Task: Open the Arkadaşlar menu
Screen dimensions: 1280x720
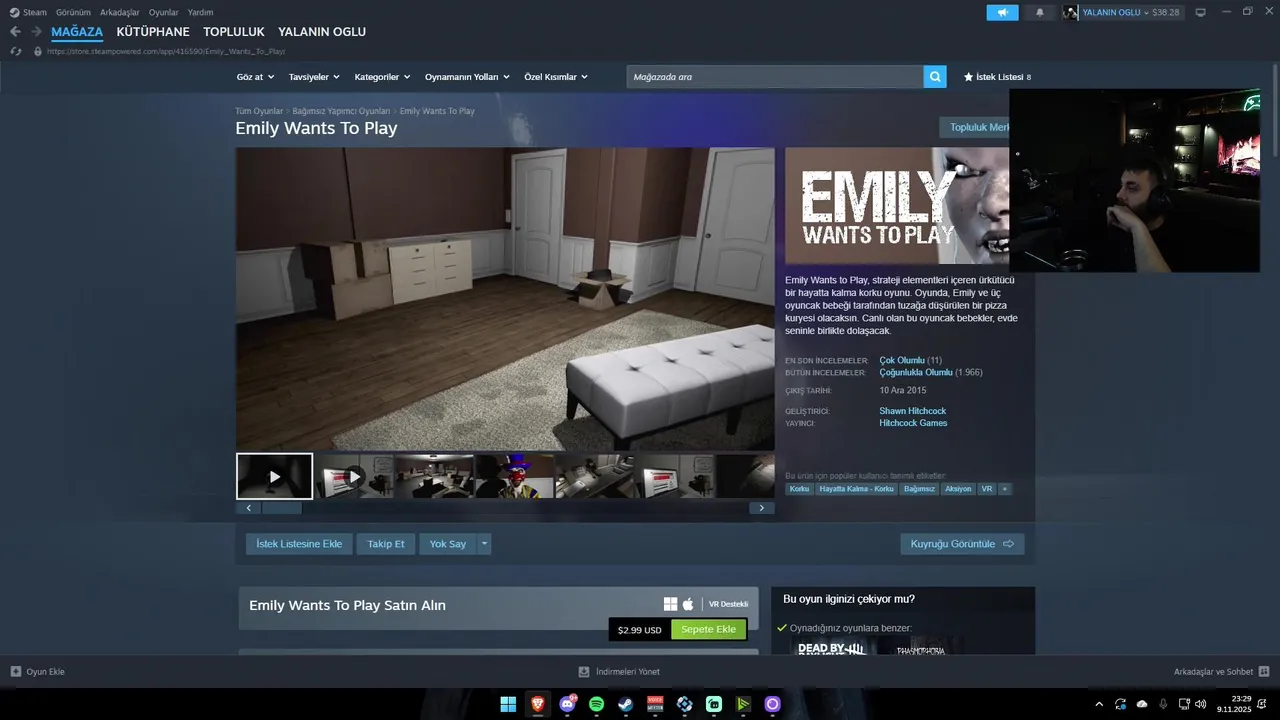Action: click(x=120, y=12)
